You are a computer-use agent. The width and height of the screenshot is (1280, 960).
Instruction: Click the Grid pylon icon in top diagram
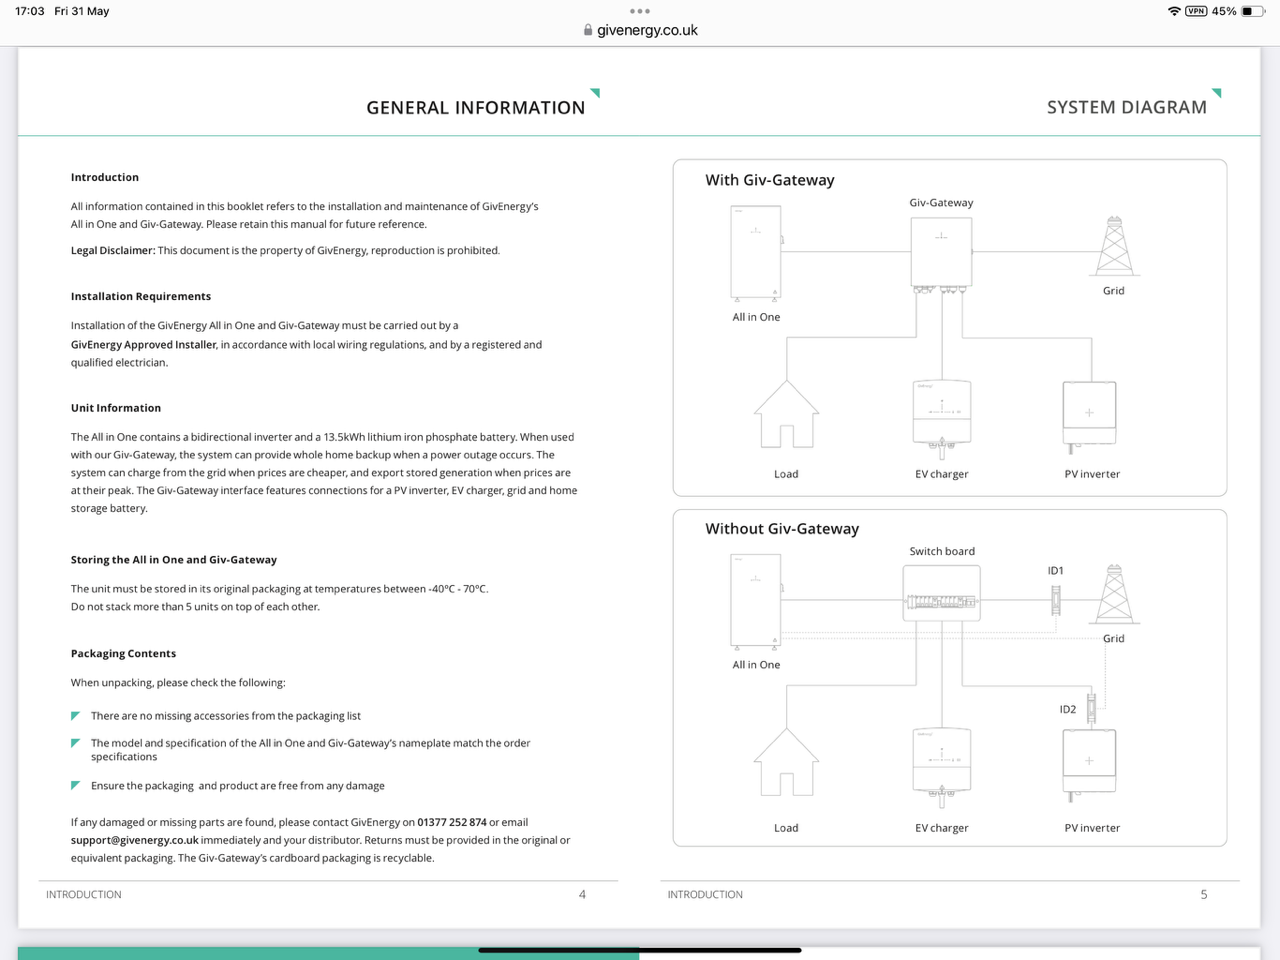tap(1114, 246)
